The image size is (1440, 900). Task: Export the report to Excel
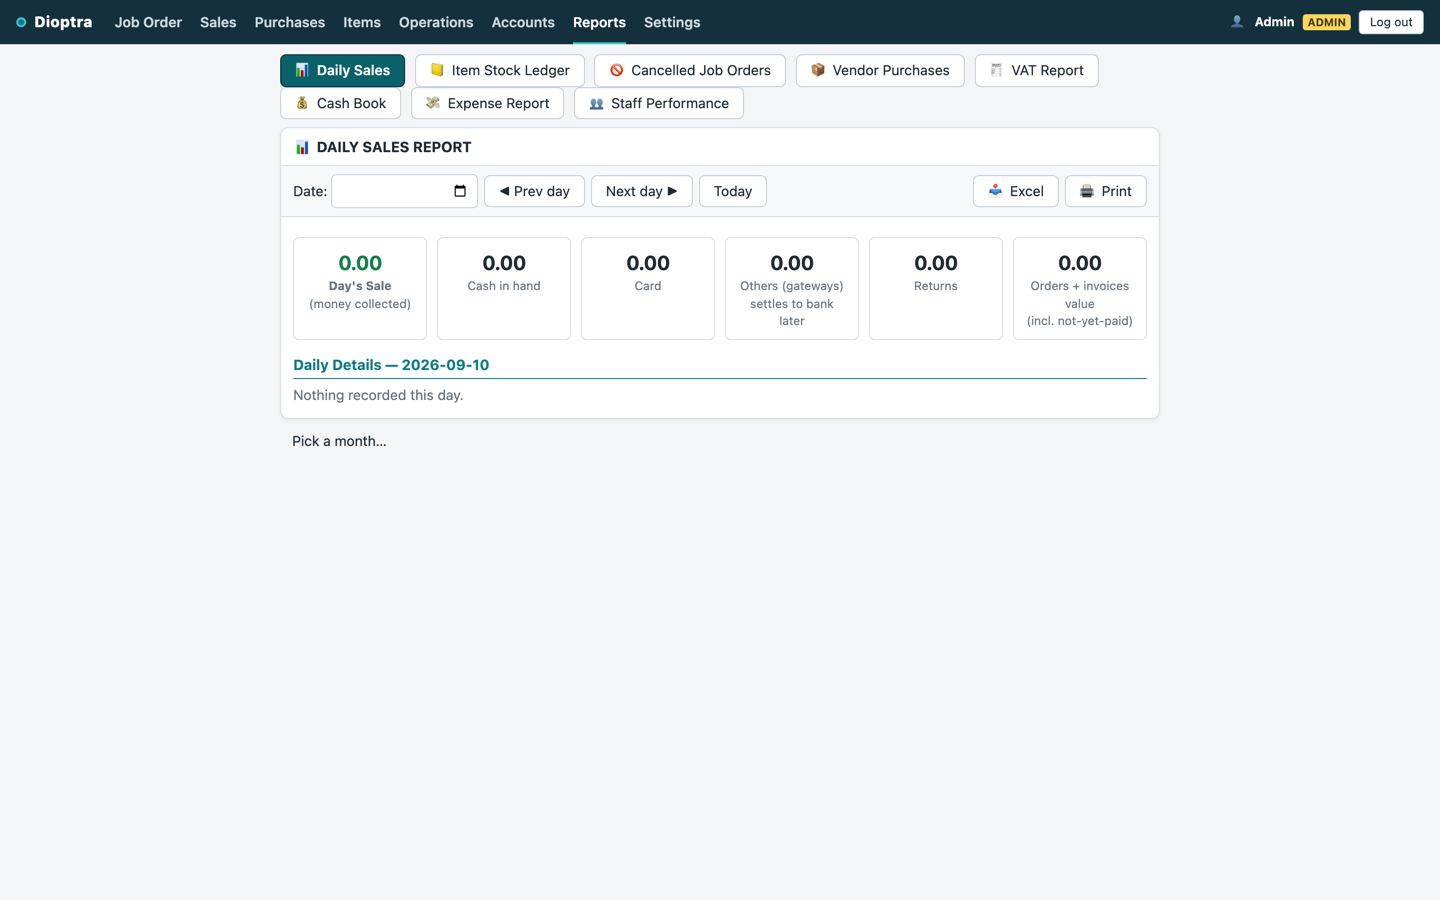coord(1015,191)
